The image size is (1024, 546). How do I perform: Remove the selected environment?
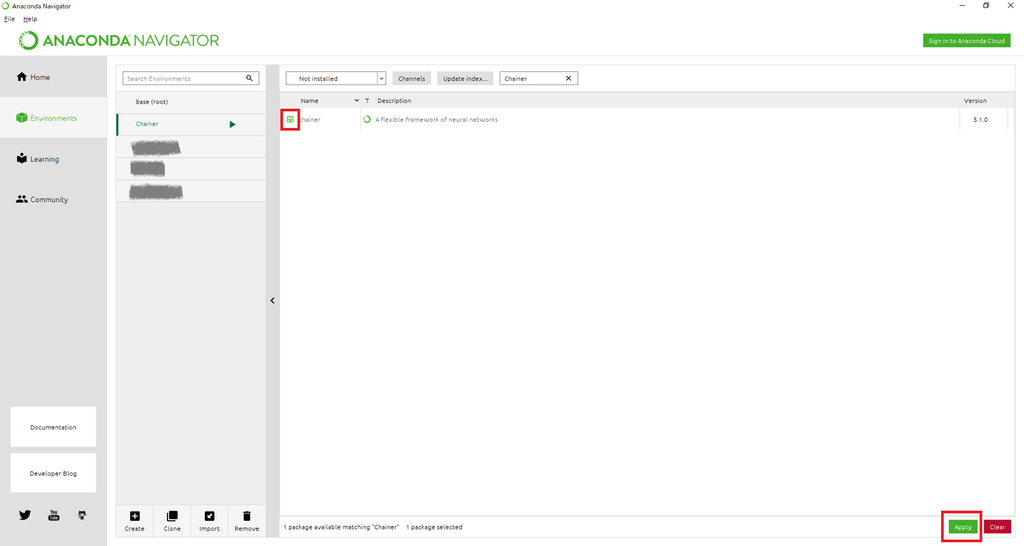coord(246,521)
